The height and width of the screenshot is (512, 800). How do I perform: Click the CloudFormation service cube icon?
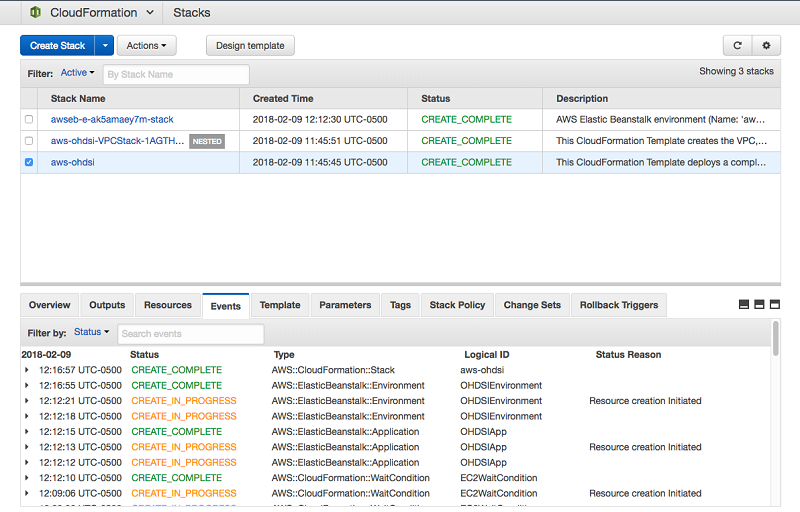tap(35, 13)
